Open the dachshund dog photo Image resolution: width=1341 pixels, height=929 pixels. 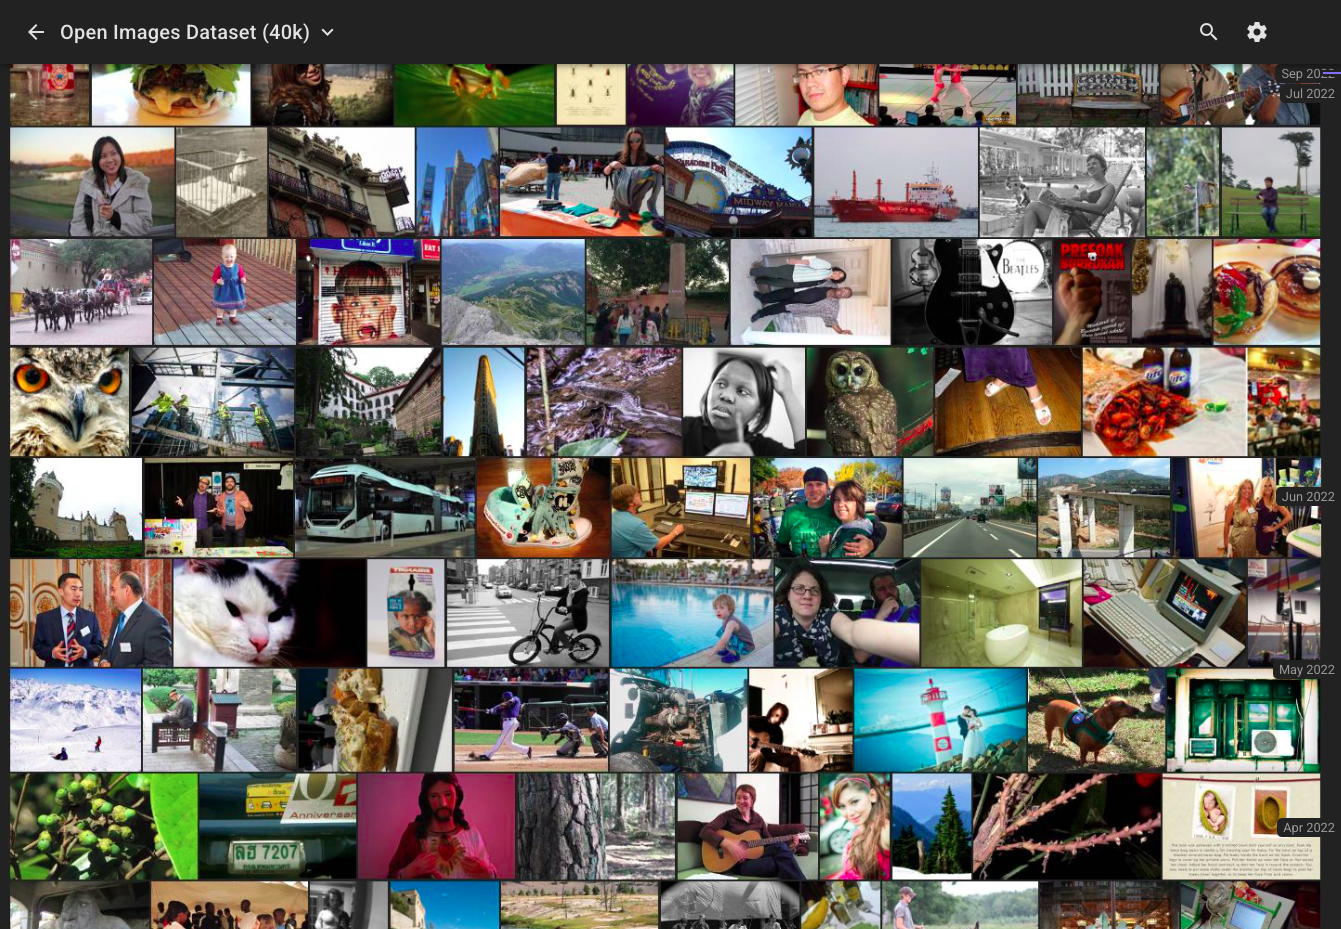coord(1096,720)
